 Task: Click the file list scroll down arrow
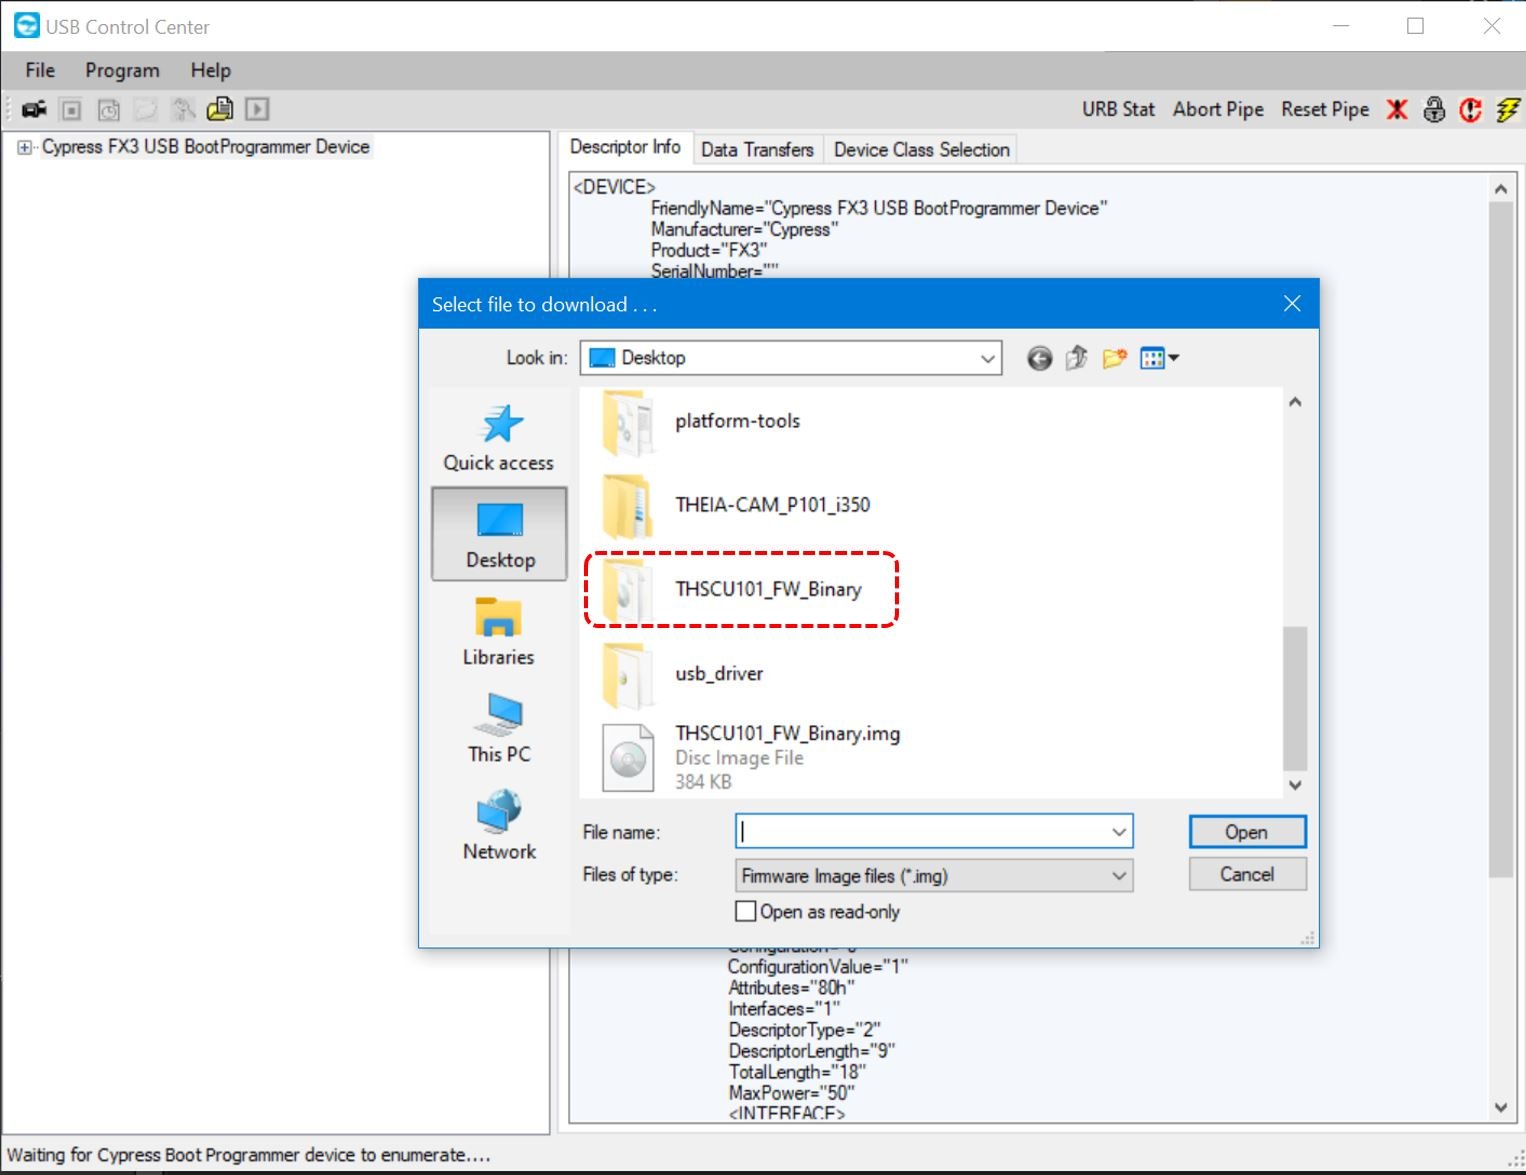[1295, 785]
